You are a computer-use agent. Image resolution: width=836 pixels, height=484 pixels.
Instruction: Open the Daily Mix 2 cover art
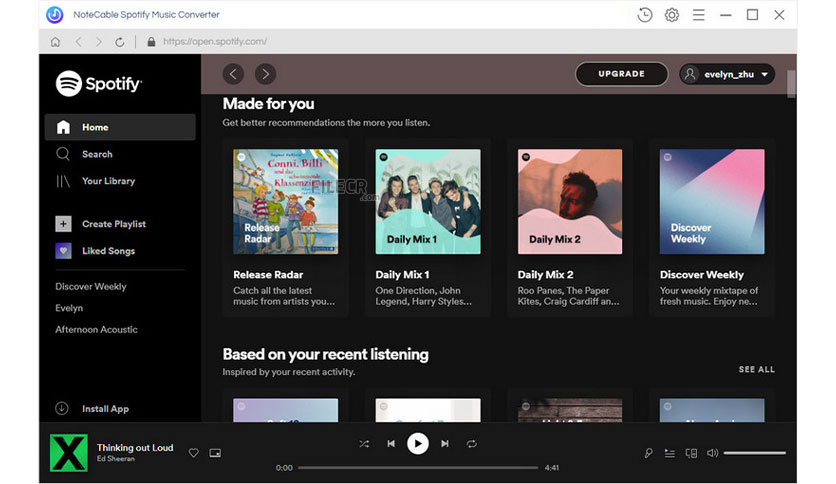point(569,201)
